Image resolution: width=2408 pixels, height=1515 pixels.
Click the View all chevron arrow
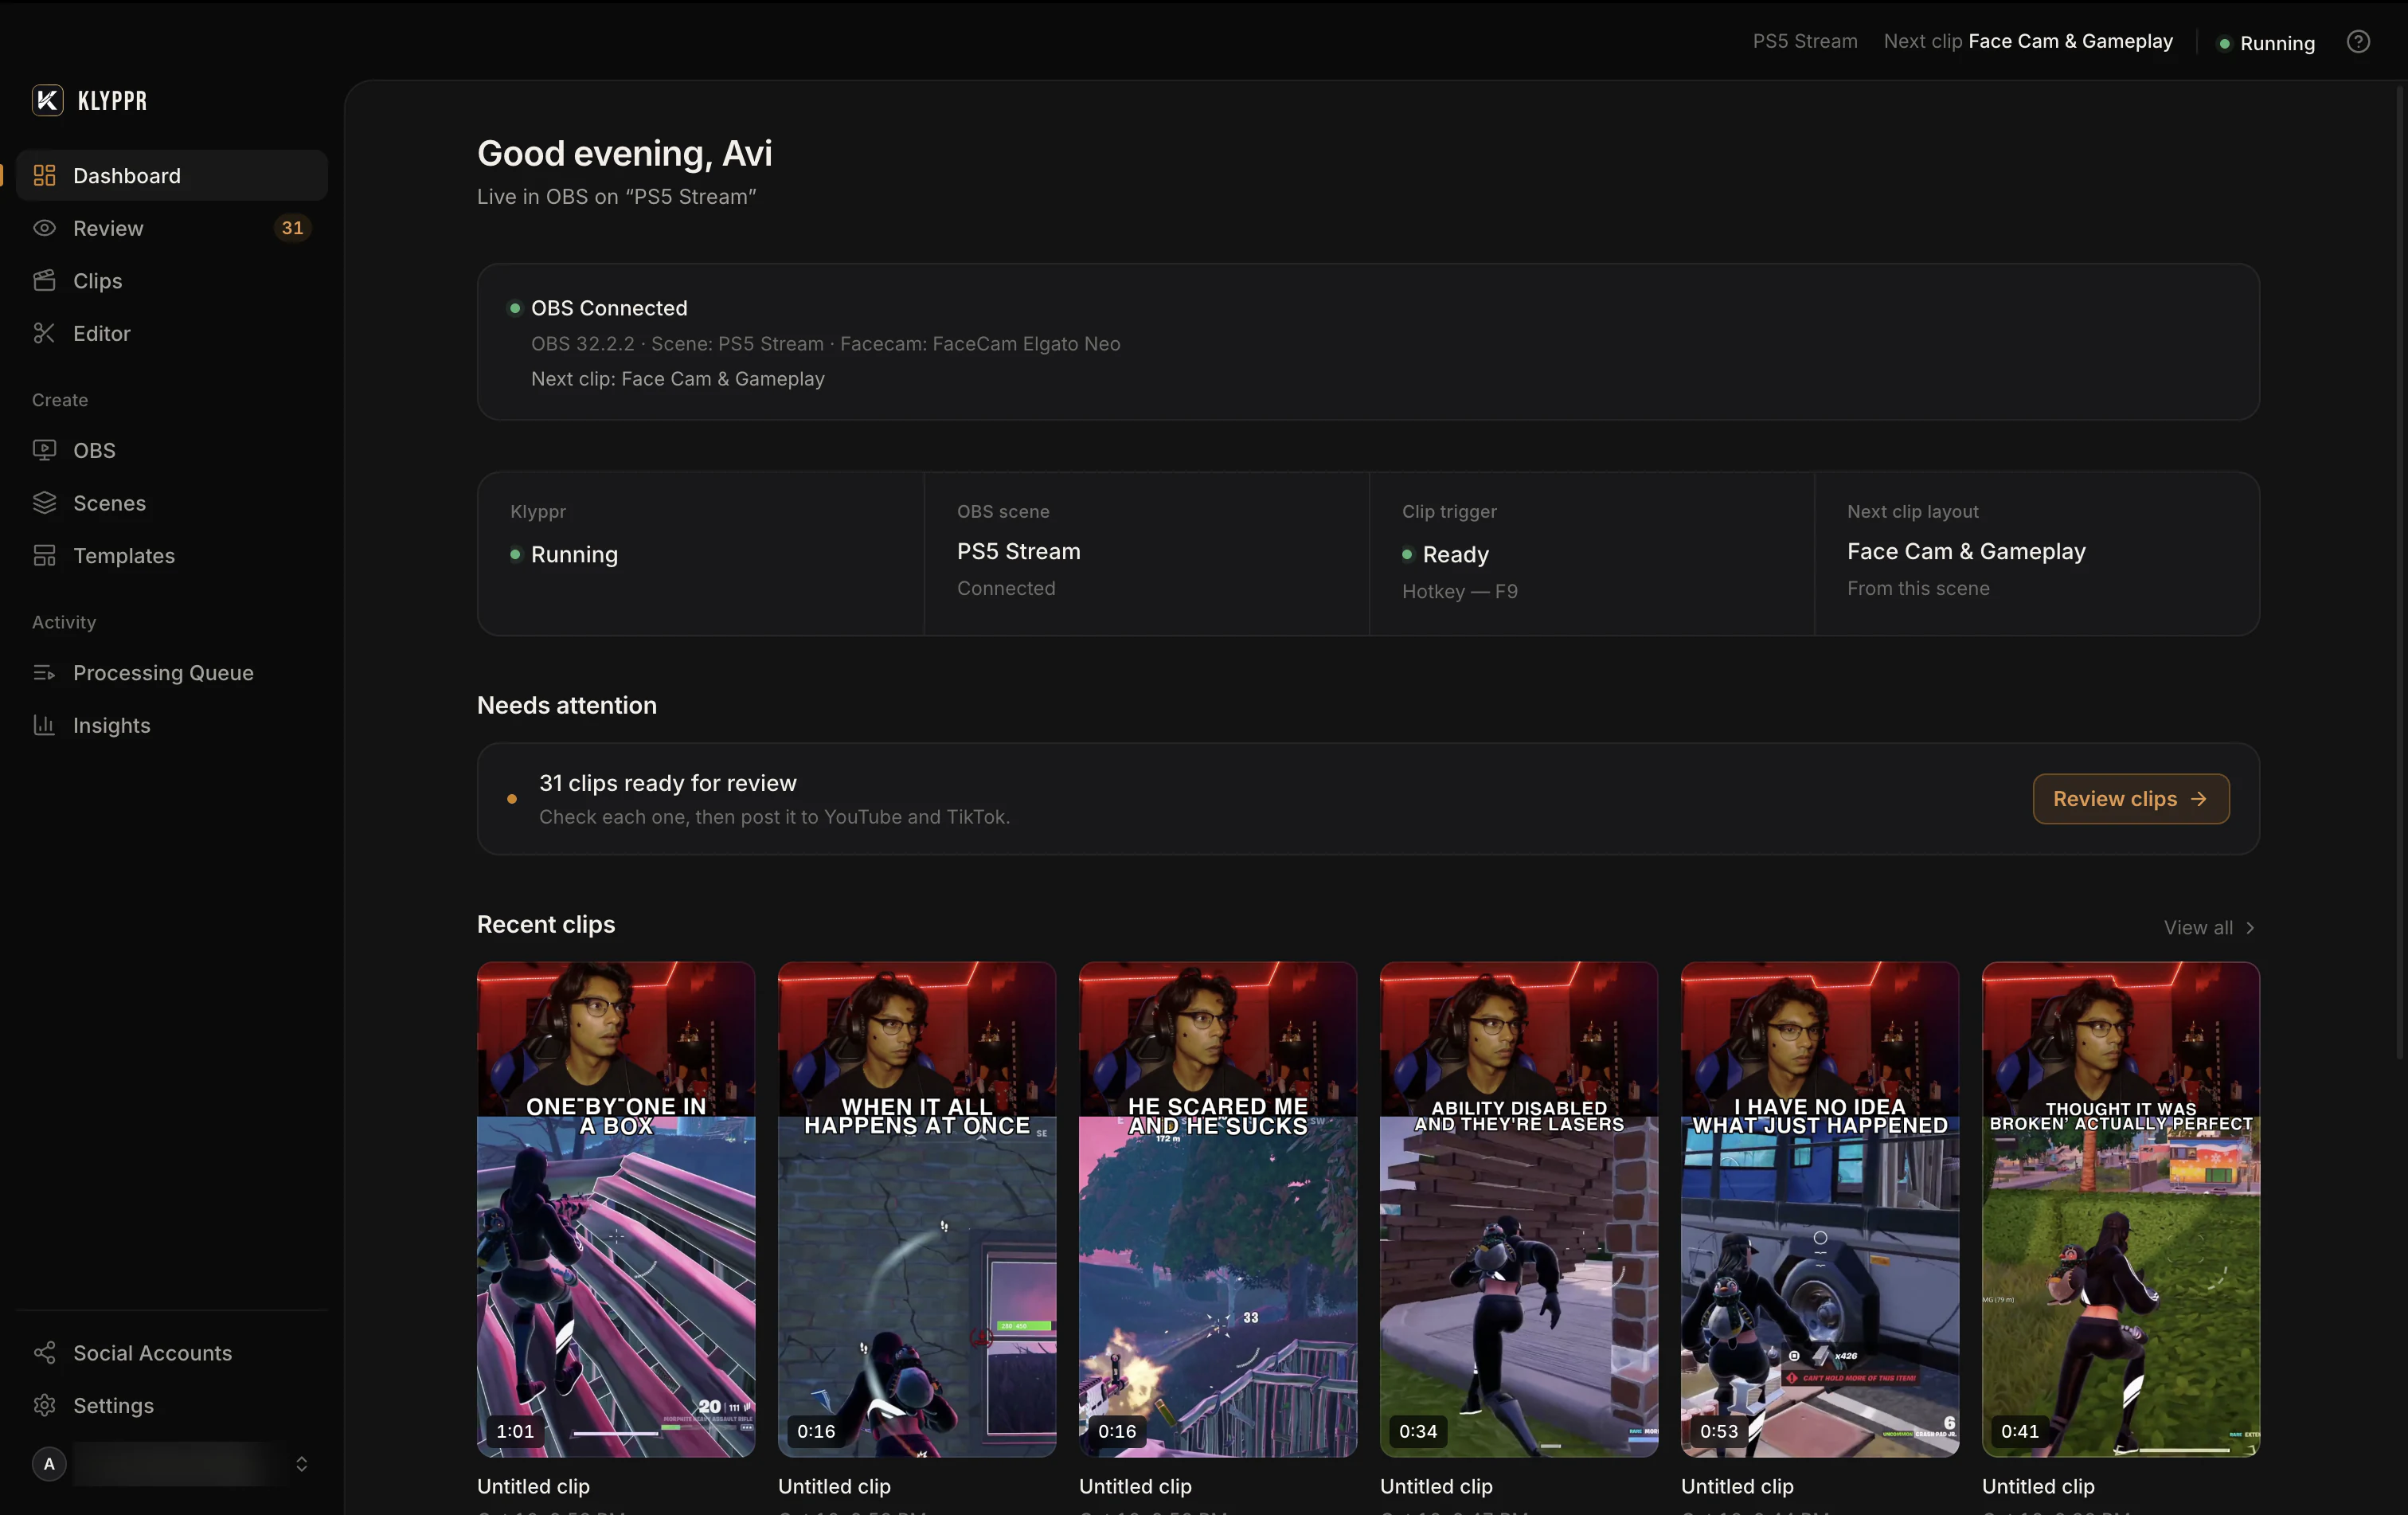coord(2250,928)
